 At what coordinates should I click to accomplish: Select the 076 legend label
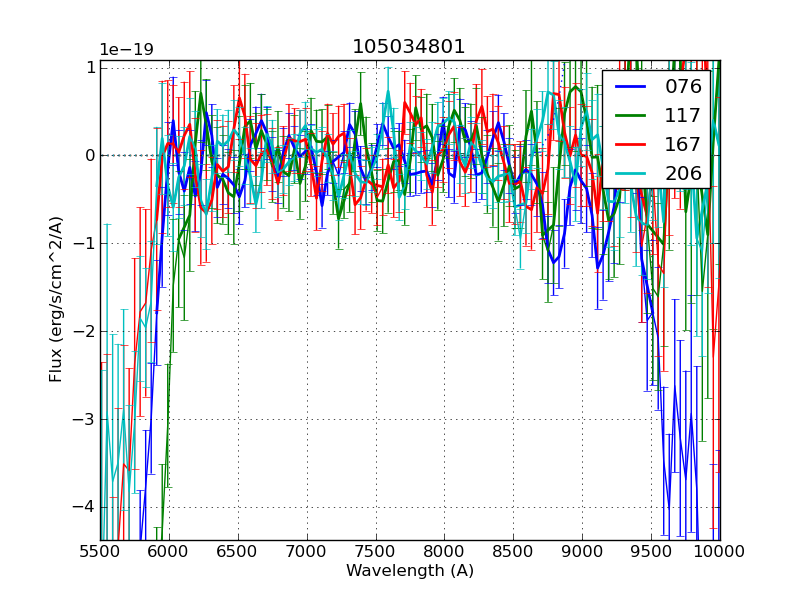[x=682, y=86]
